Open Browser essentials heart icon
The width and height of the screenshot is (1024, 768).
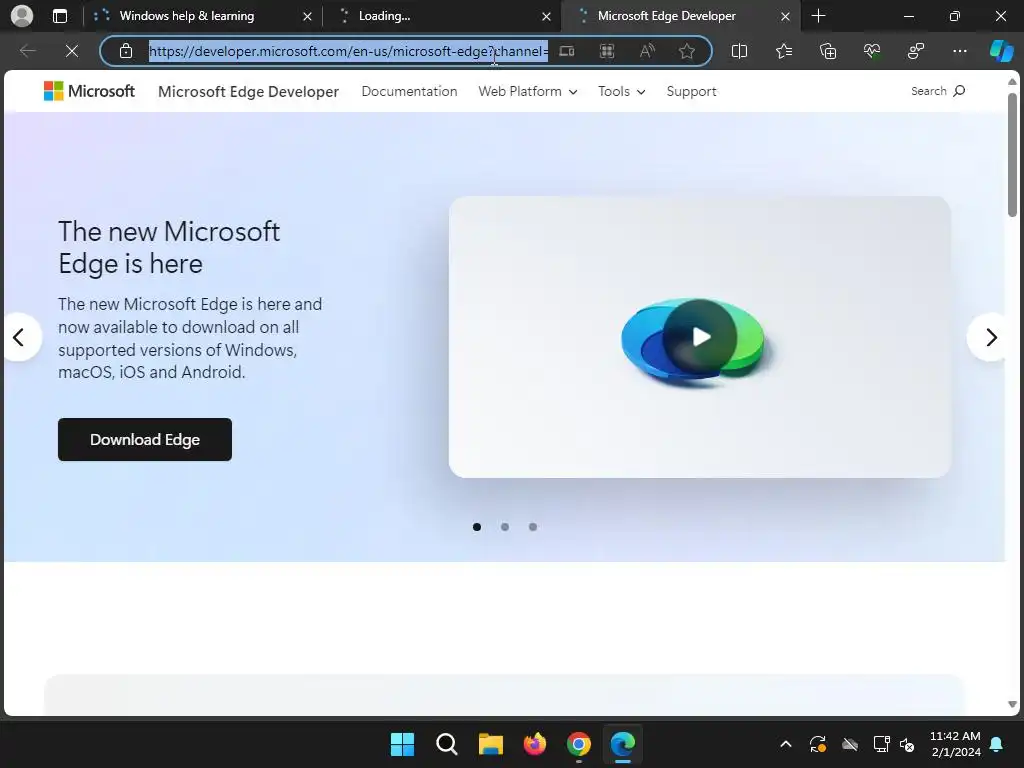[x=872, y=51]
